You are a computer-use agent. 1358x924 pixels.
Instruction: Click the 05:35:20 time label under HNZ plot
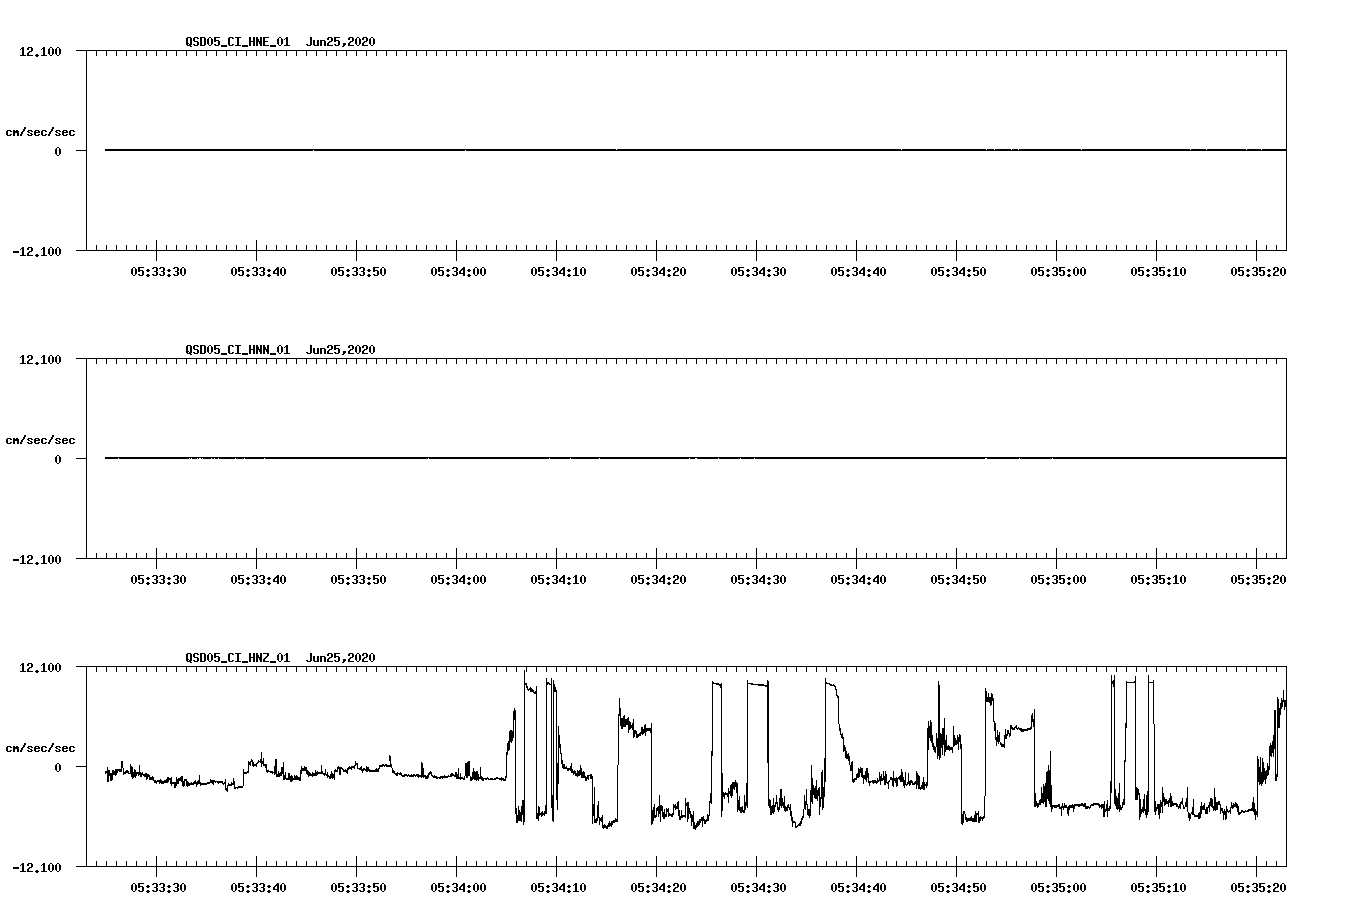pos(1258,888)
